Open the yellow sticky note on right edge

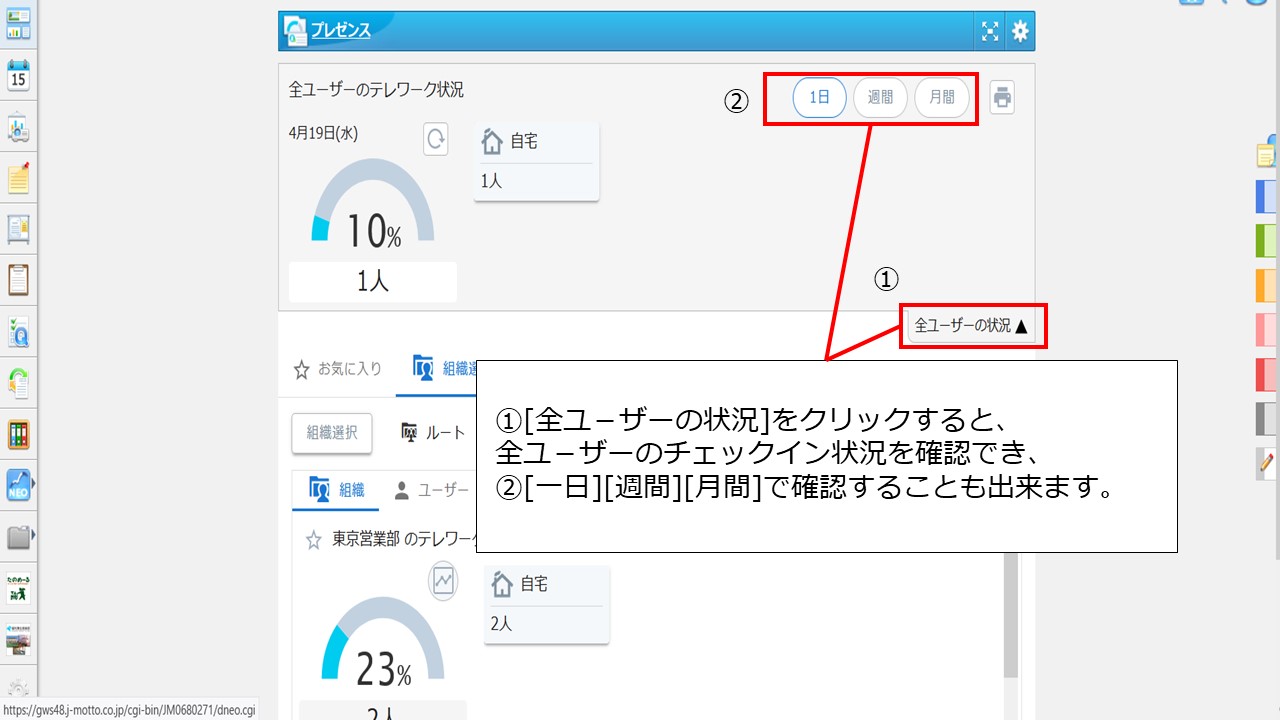click(1267, 154)
